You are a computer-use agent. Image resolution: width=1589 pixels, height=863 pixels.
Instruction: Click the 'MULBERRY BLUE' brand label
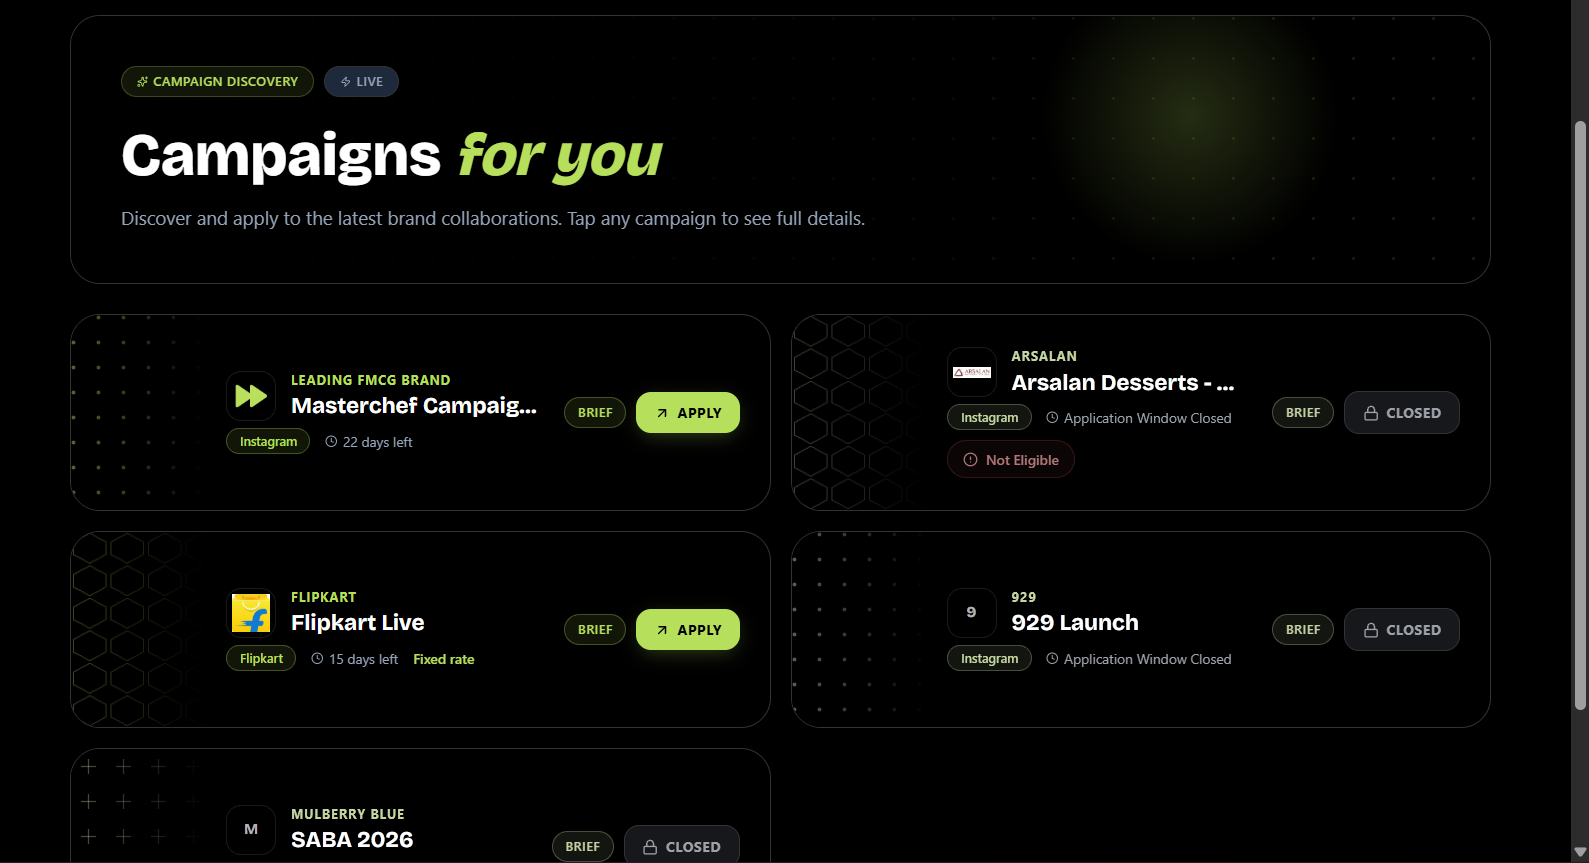(348, 814)
